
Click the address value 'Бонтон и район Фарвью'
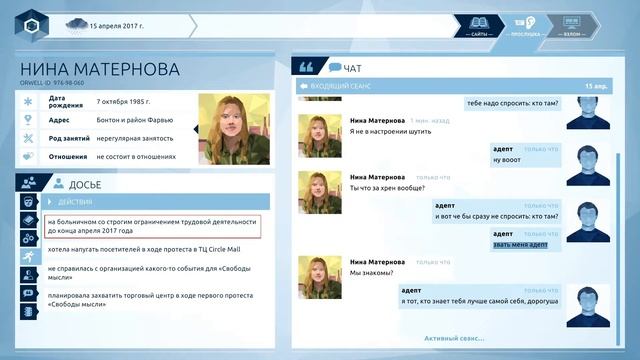click(135, 120)
